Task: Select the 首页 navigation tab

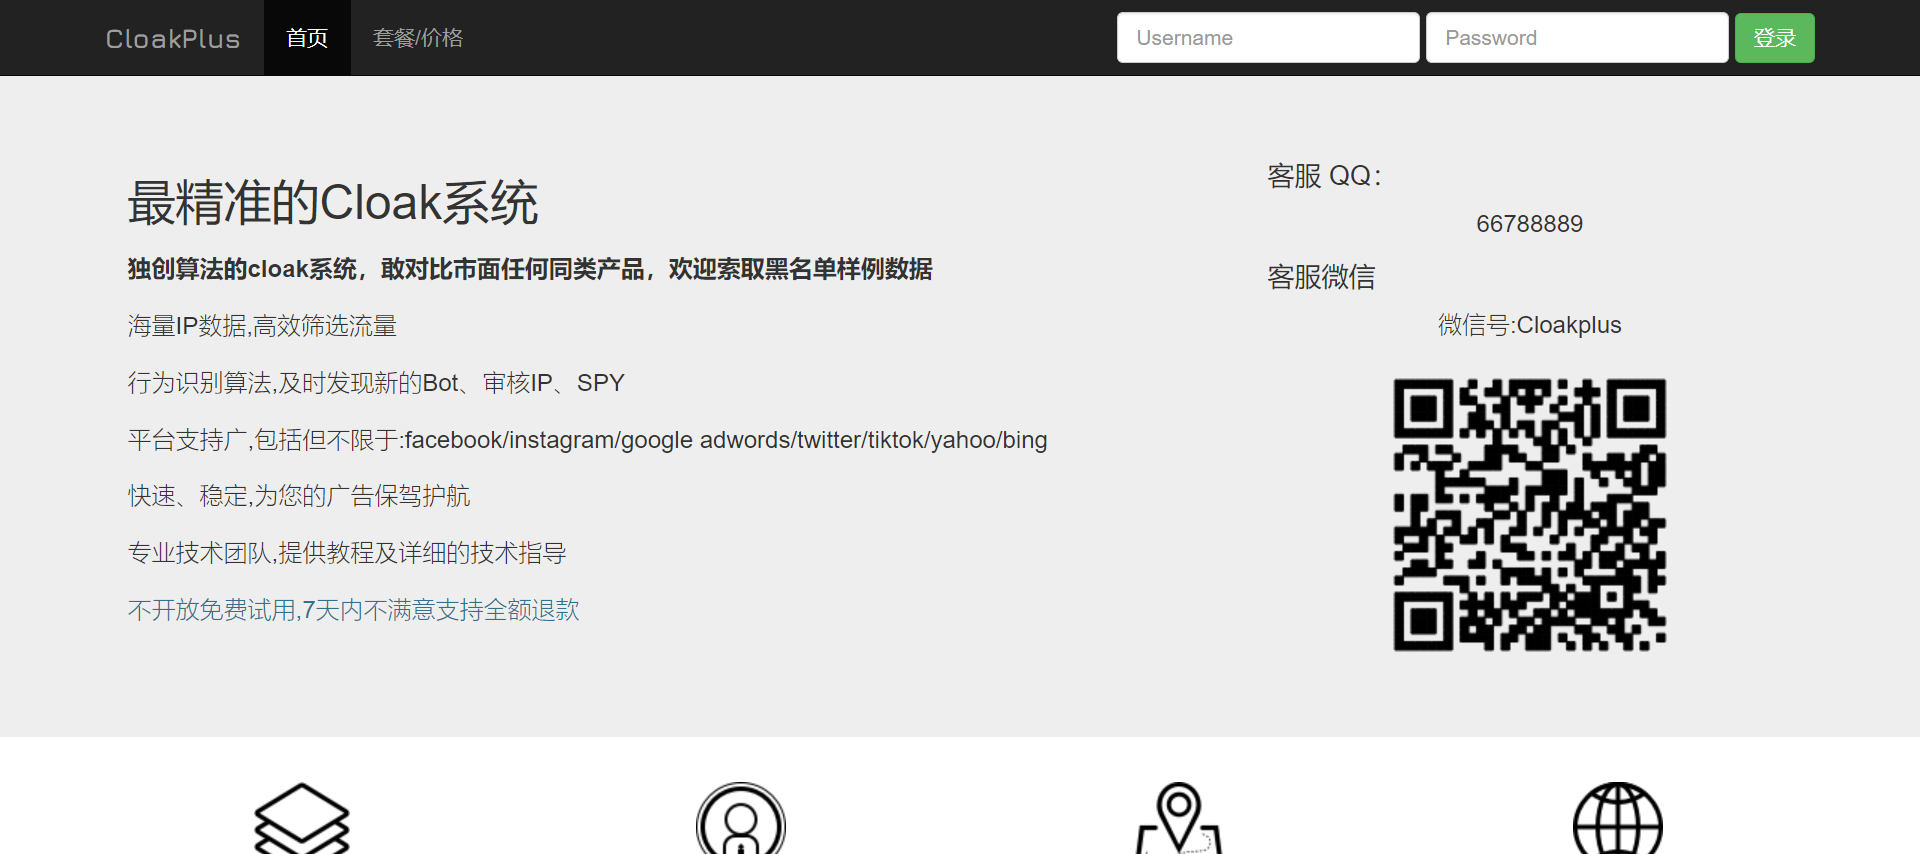Action: [307, 38]
